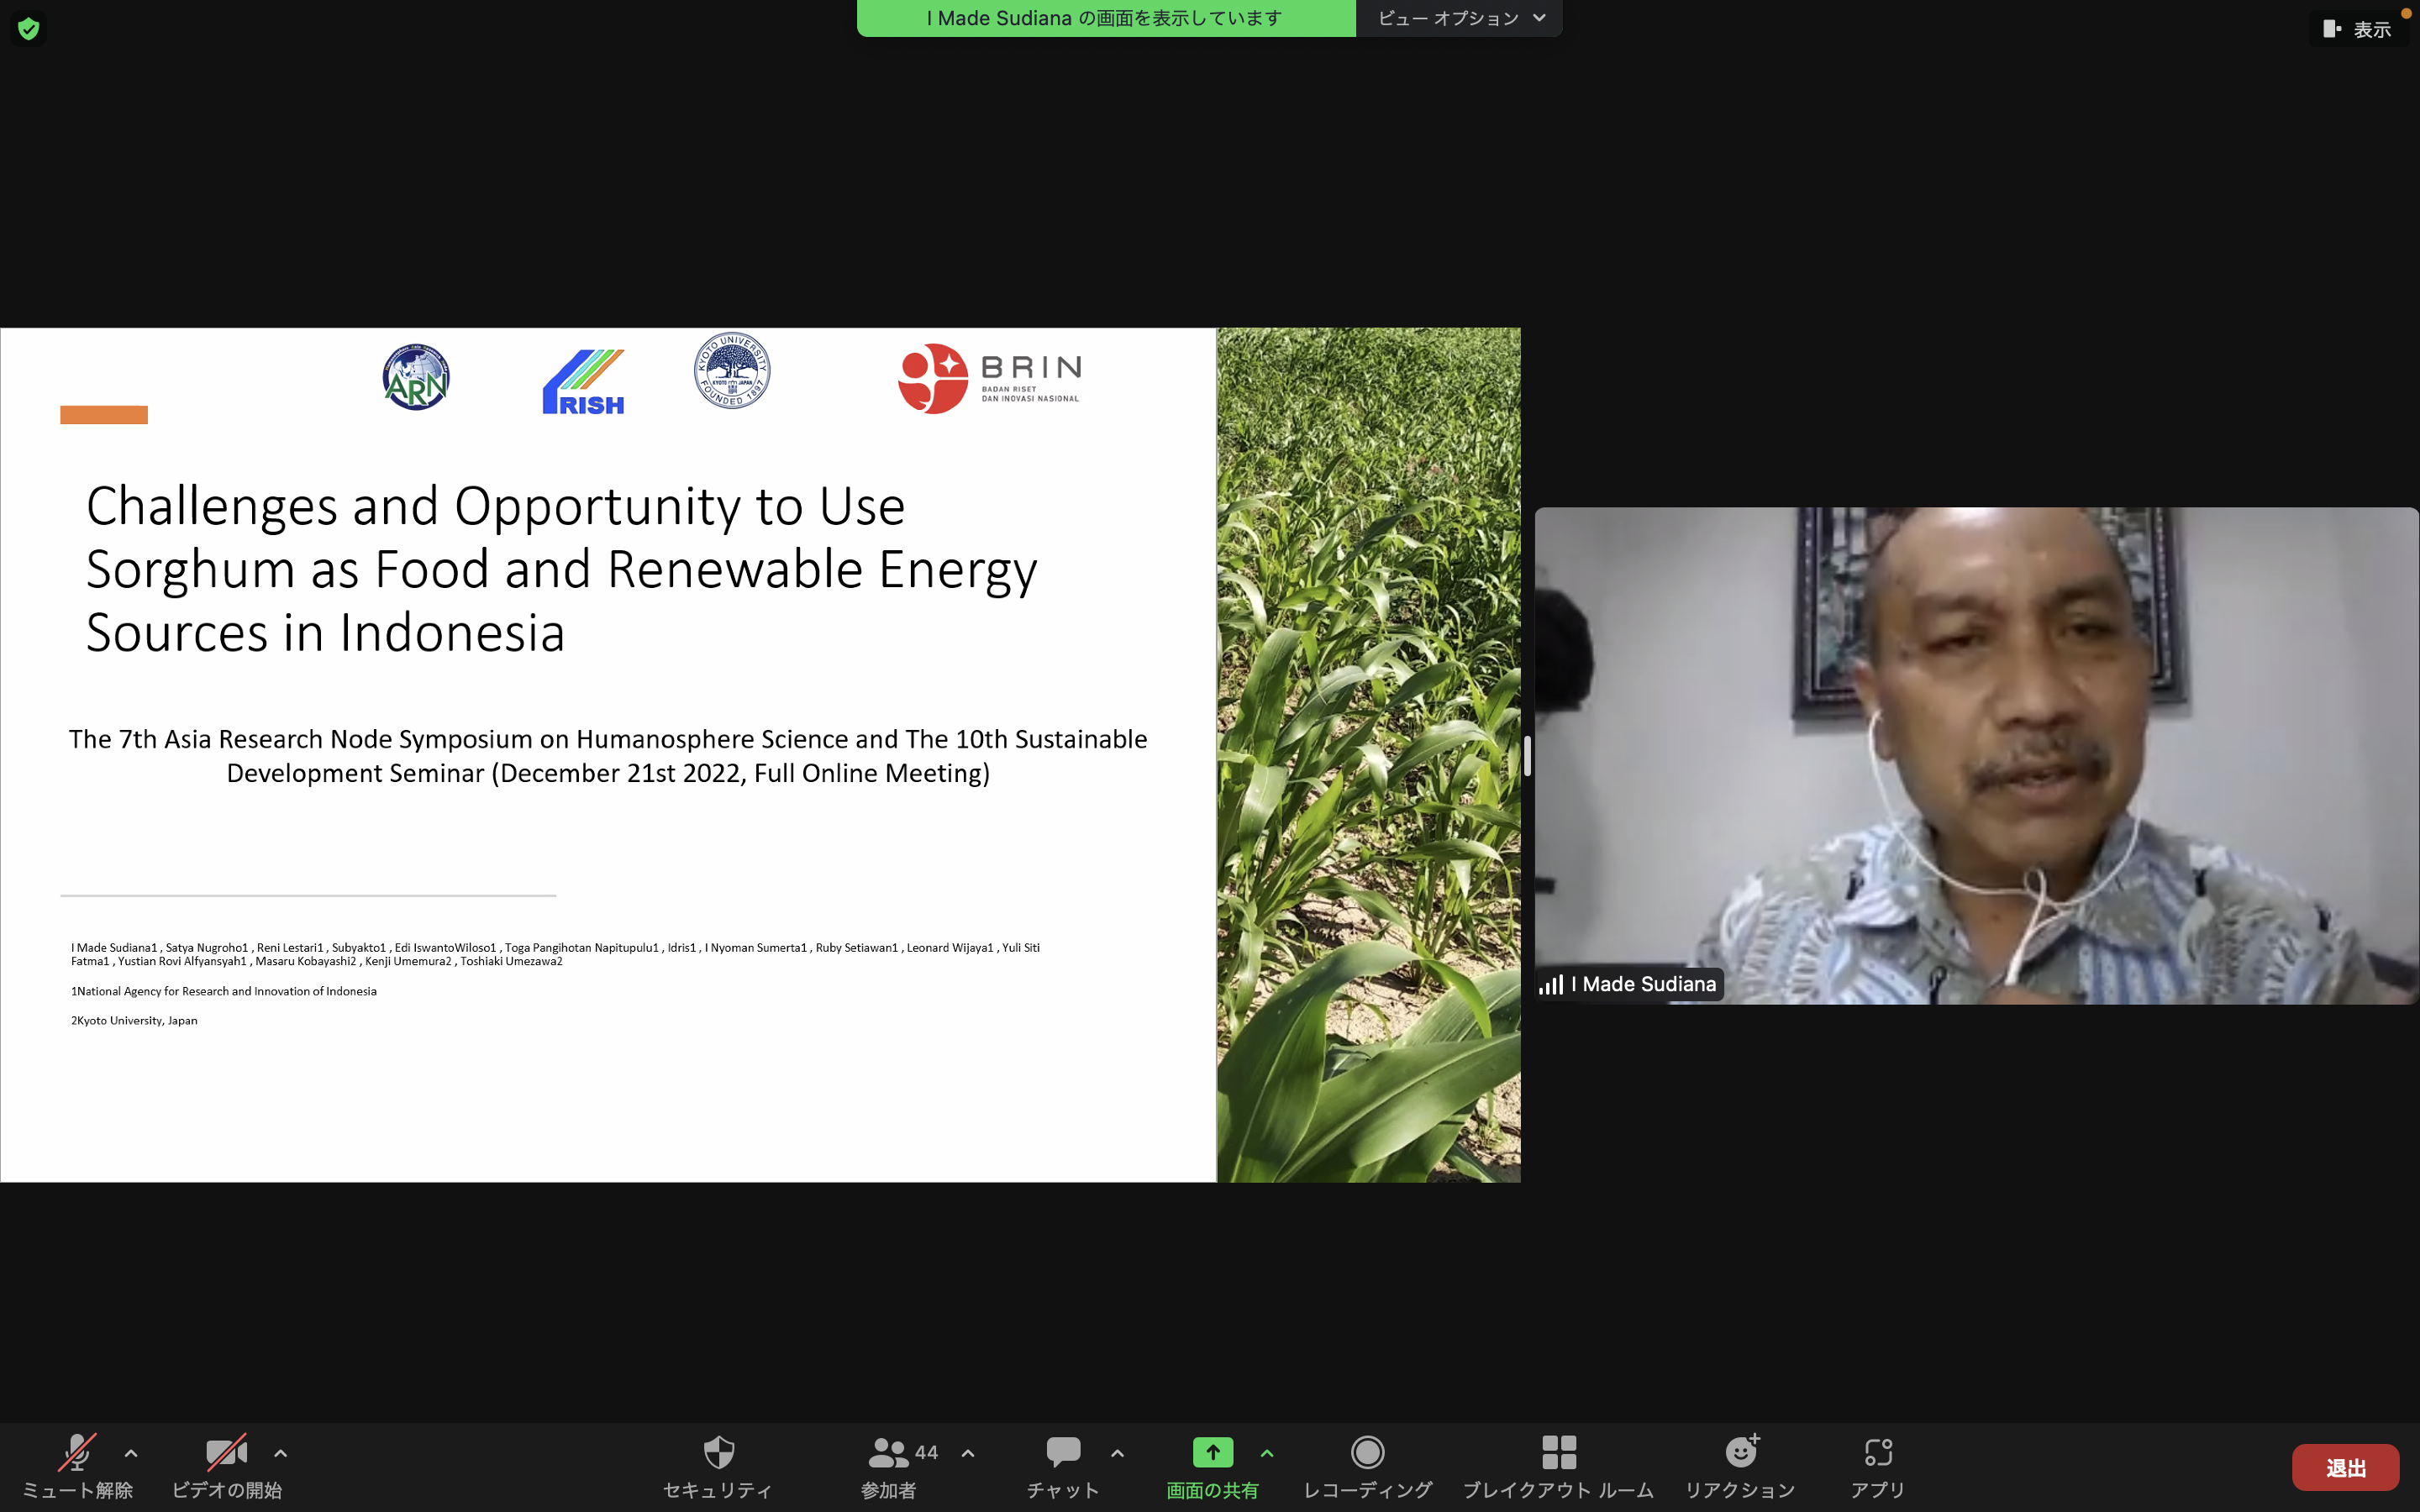Click slide title about Sorghum
The height and width of the screenshot is (1512, 2420).
(x=561, y=569)
